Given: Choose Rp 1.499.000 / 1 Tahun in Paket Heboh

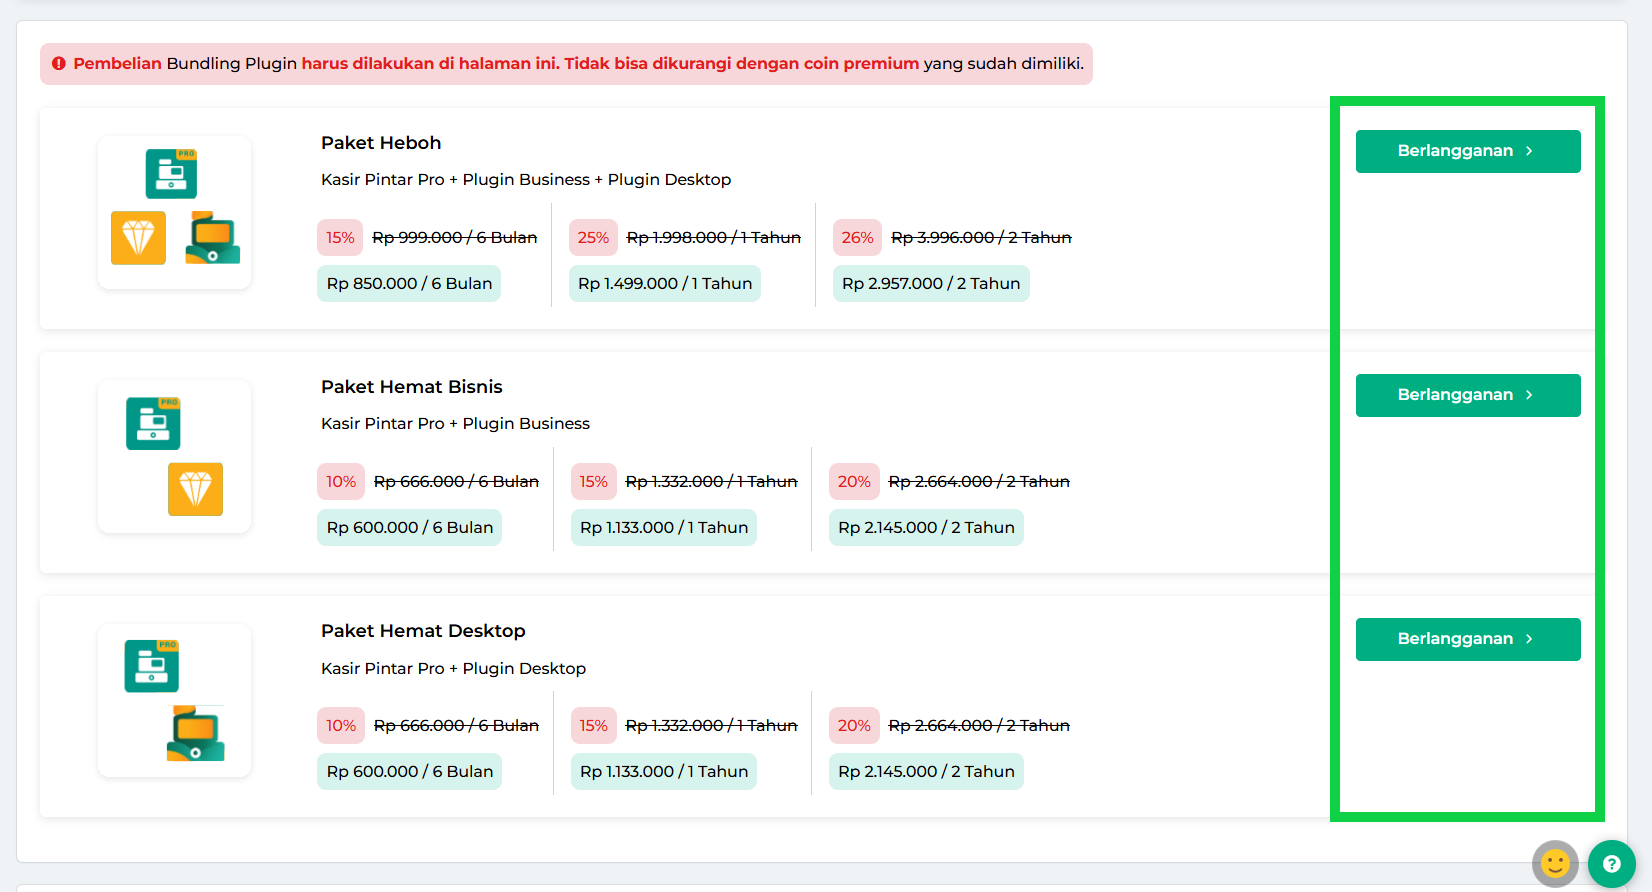Looking at the screenshot, I should [665, 284].
